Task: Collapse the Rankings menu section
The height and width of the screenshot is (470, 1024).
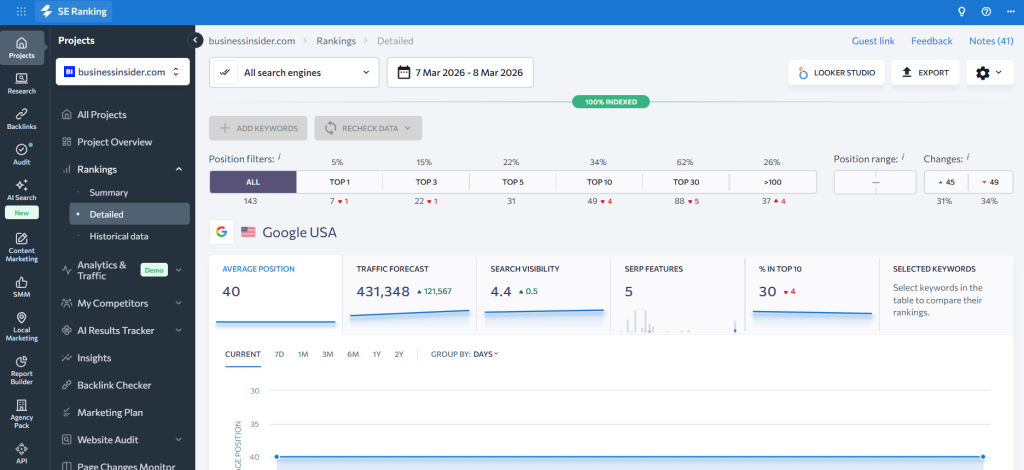Action: [178, 169]
